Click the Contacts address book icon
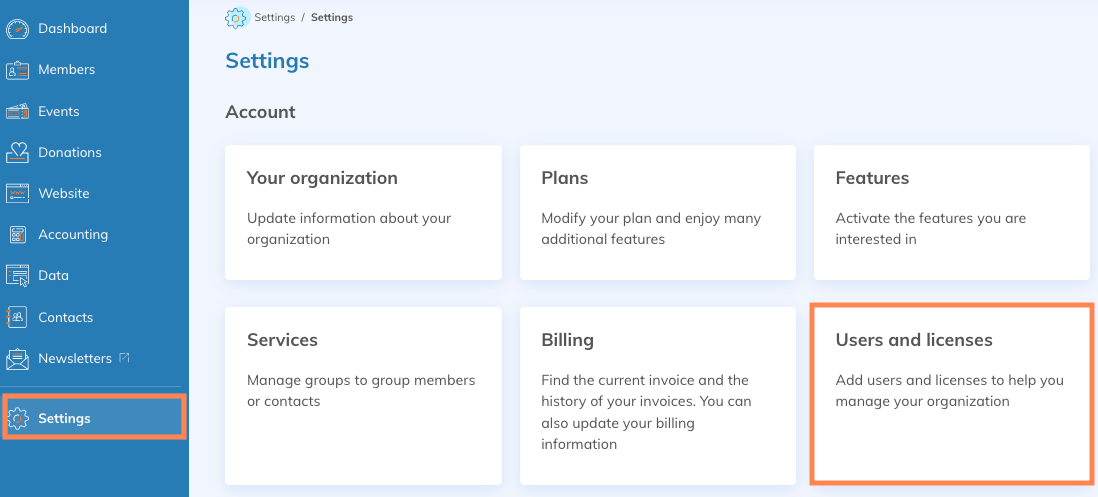The width and height of the screenshot is (1098, 497). click(18, 317)
